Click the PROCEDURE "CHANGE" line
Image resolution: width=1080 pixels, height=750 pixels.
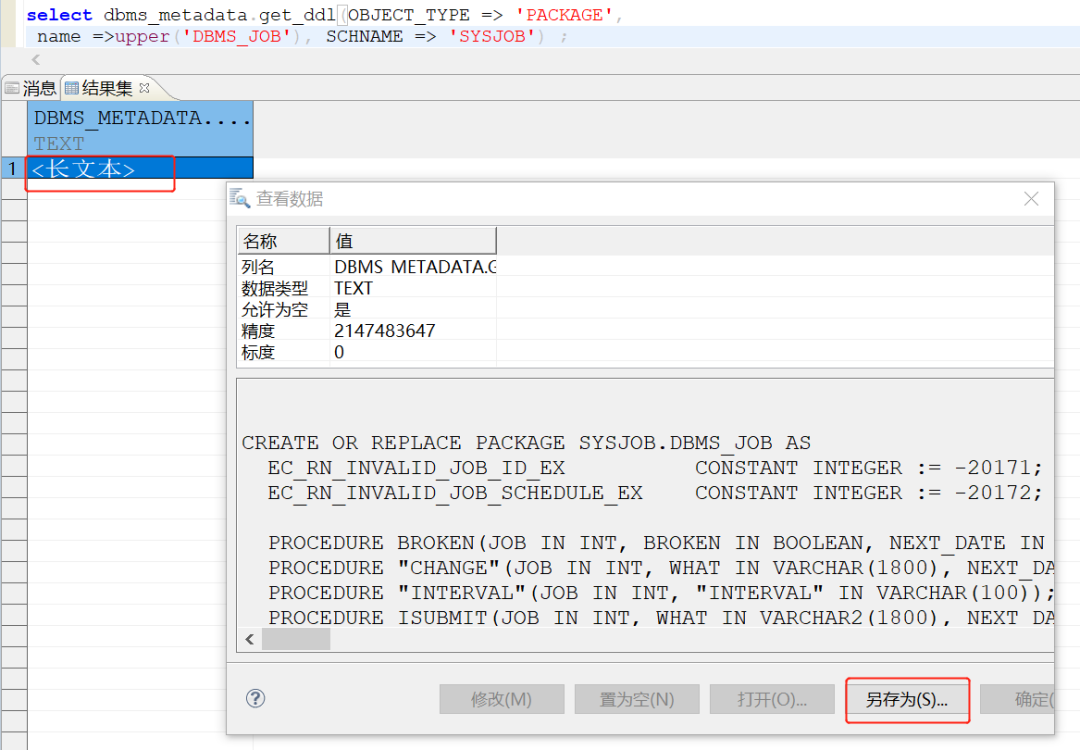coord(661,567)
